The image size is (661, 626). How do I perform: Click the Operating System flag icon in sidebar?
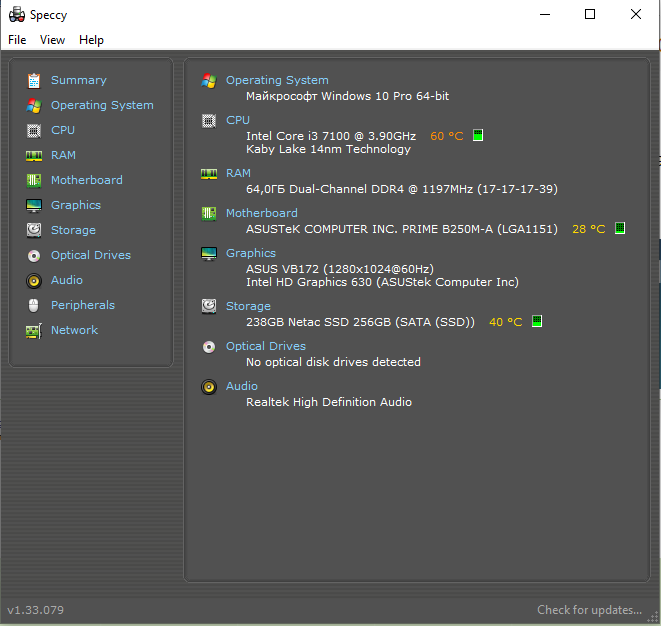click(34, 105)
